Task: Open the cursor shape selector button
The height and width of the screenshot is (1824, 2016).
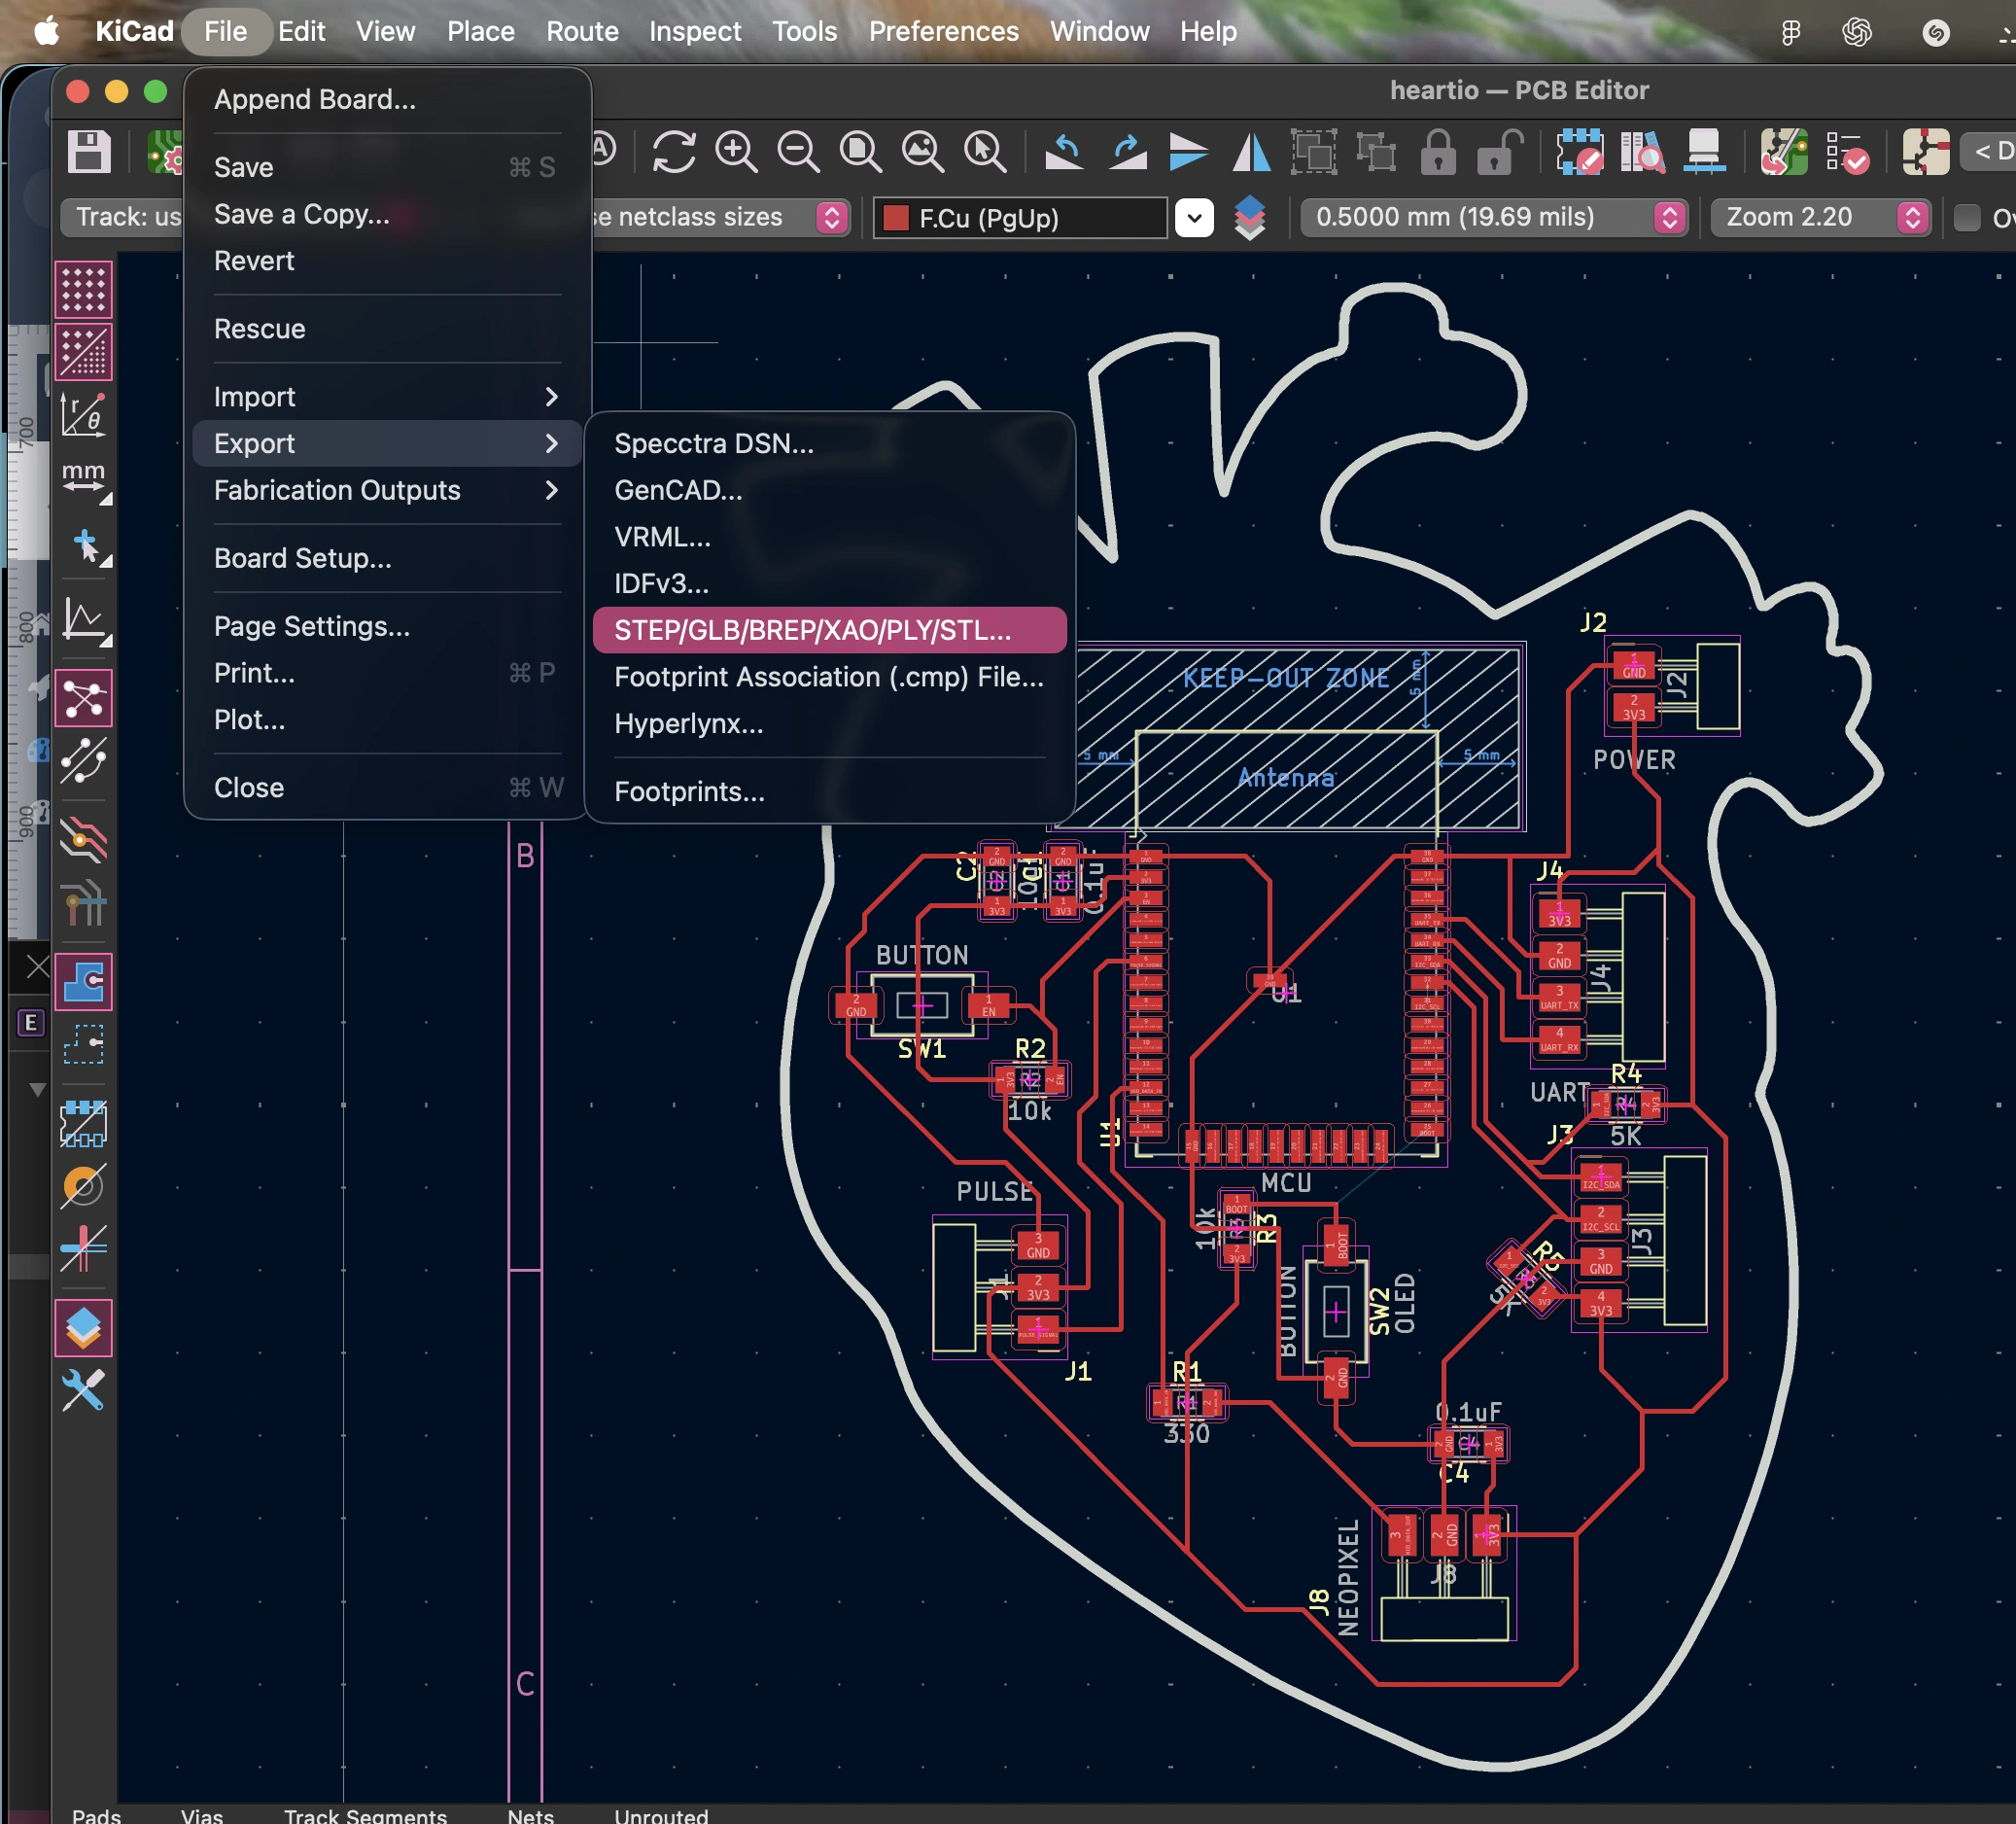Action: [84, 546]
